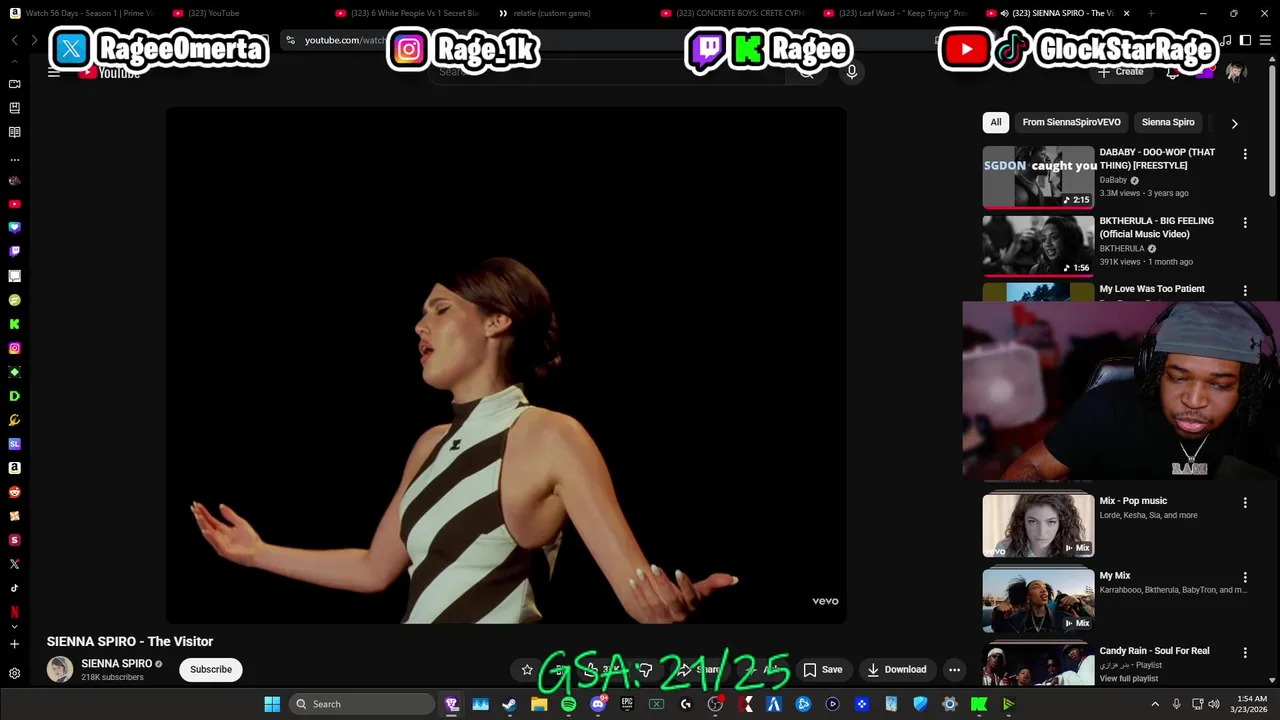Show more filter chips with the arrow
The width and height of the screenshot is (1280, 720).
(x=1234, y=123)
